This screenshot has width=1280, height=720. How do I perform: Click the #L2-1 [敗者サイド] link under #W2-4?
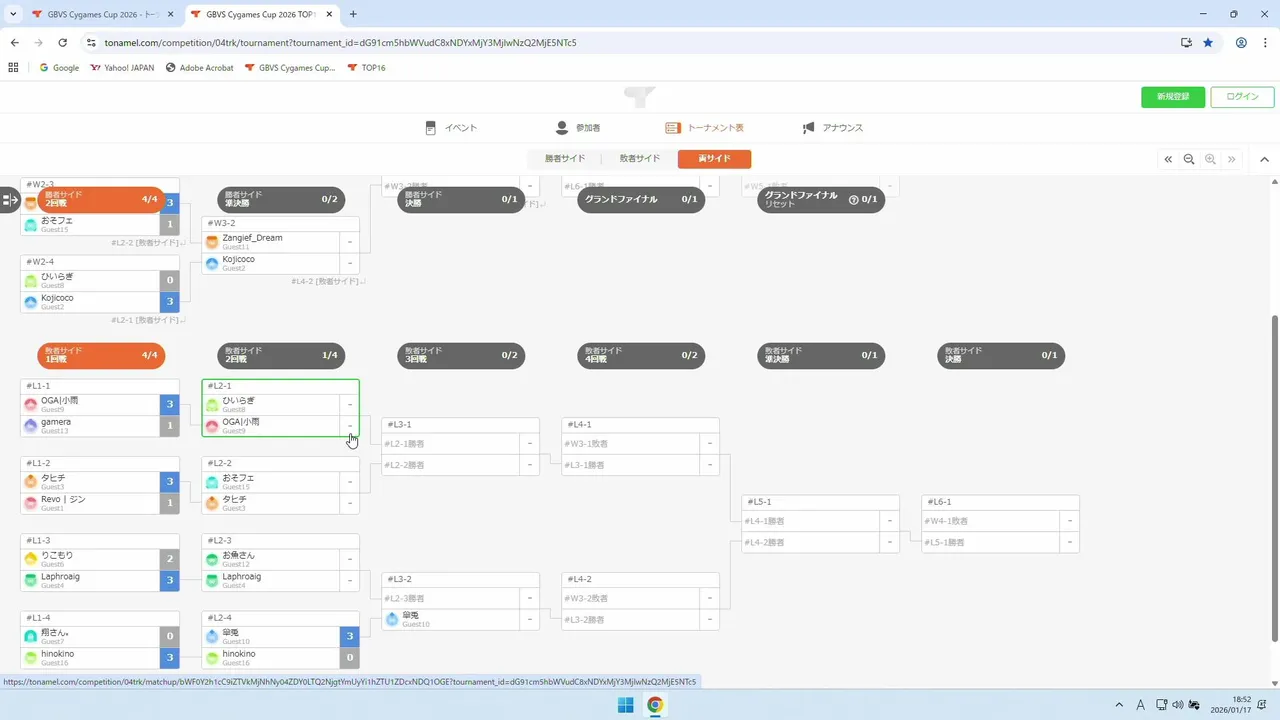pyautogui.click(x=148, y=320)
